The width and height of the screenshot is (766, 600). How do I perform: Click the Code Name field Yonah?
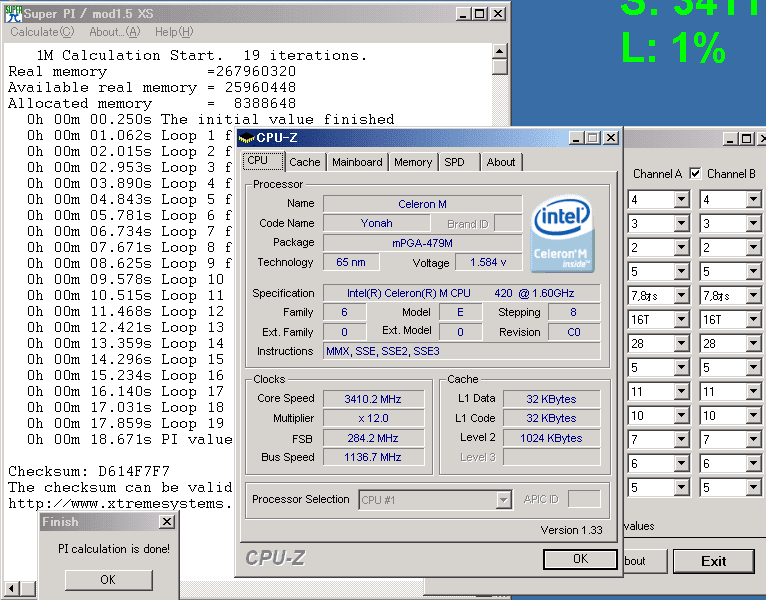(376, 223)
